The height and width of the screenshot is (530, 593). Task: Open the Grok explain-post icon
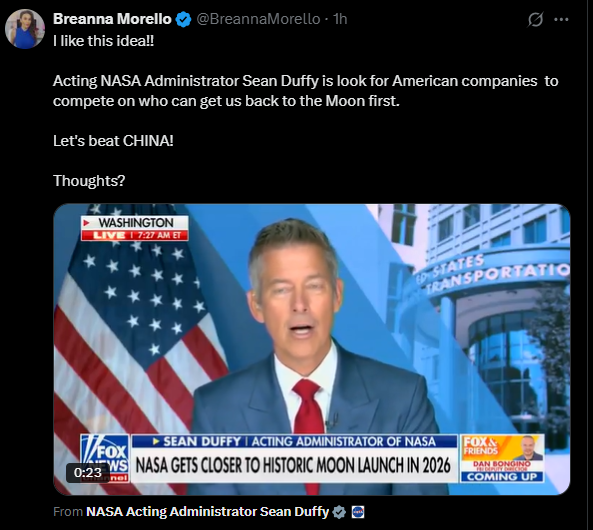[x=535, y=19]
